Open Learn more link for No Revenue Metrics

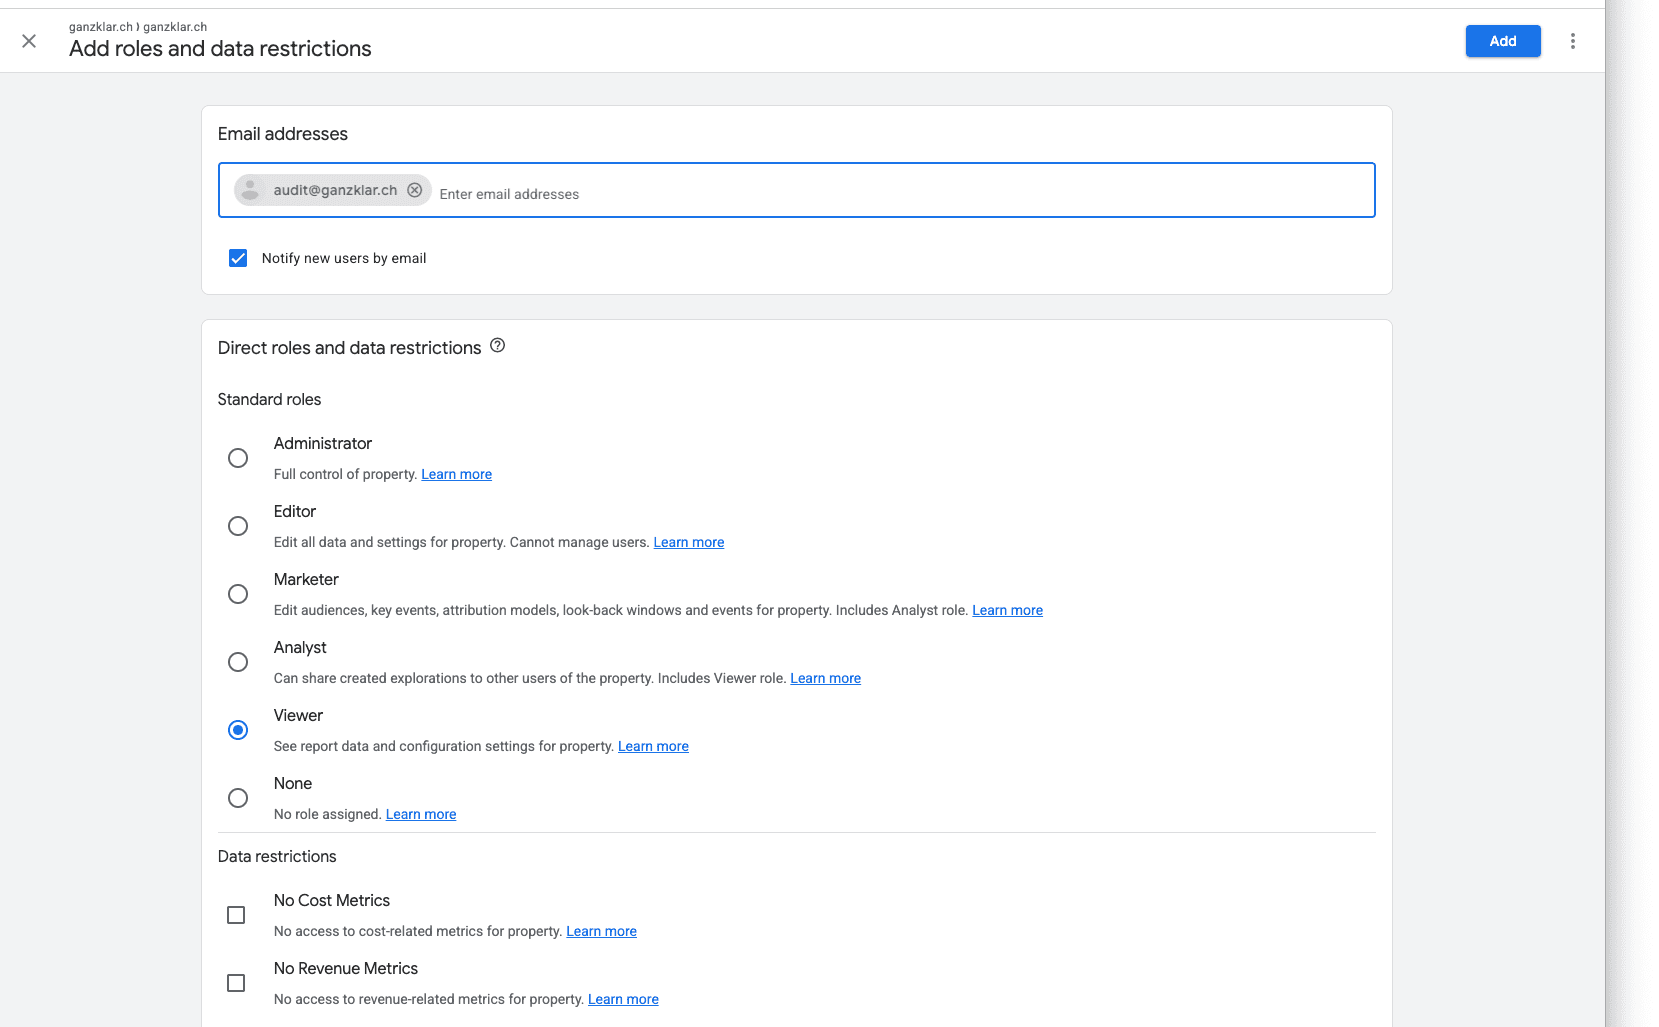point(623,999)
